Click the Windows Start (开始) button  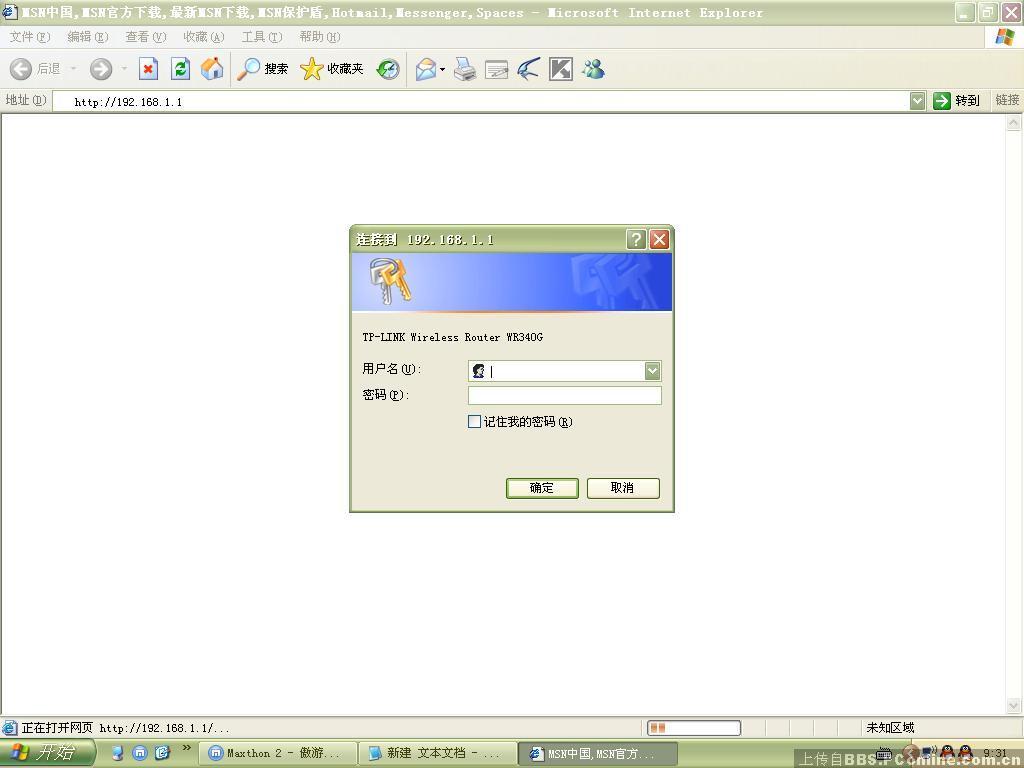pos(46,753)
